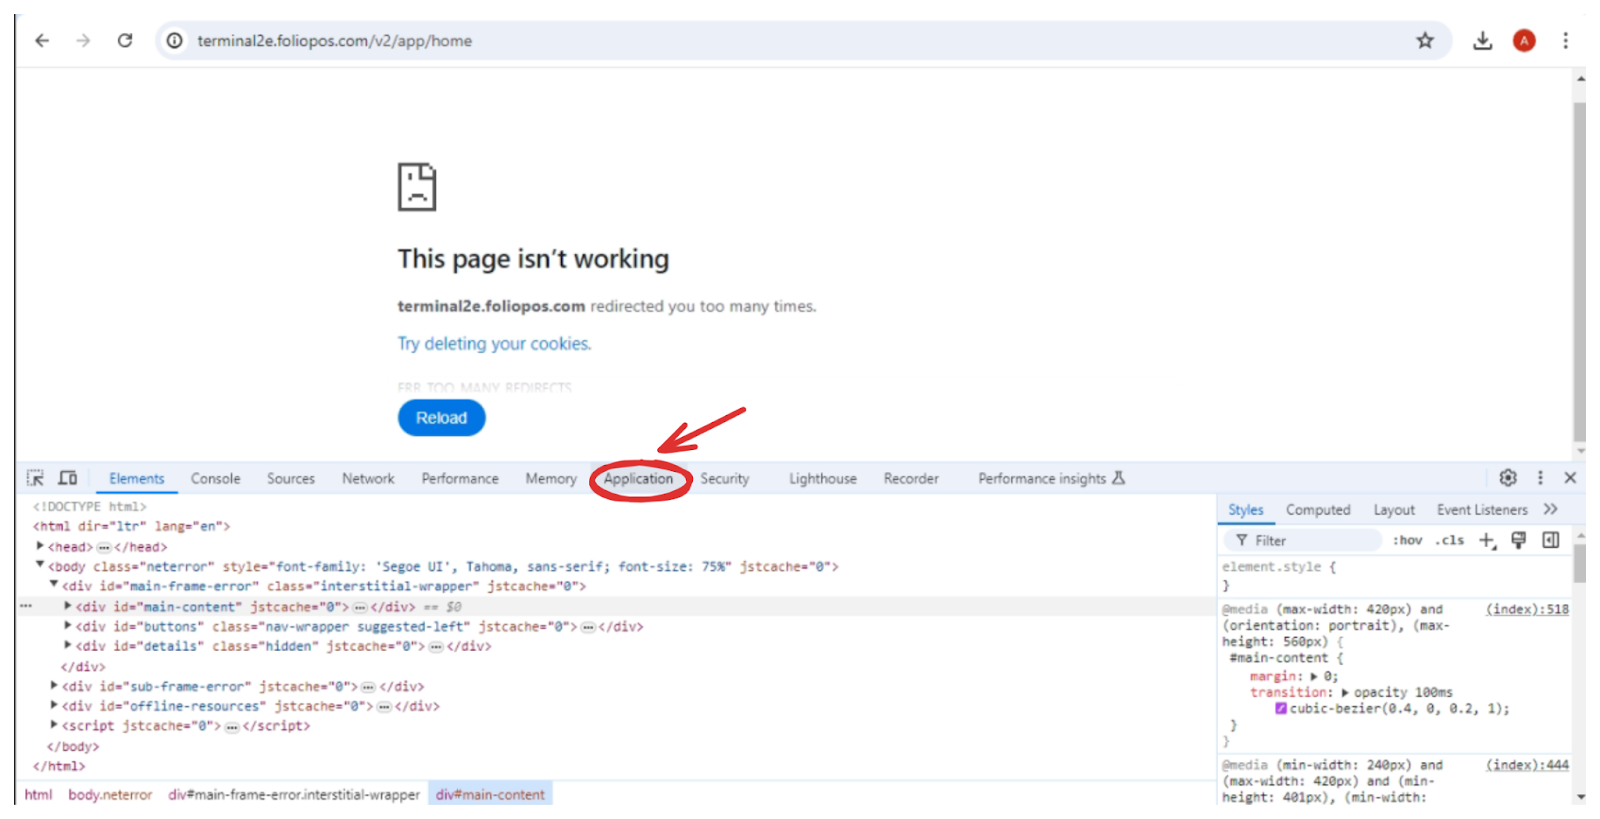Open the DevTools customize three-dot menu
Viewport: 1600px width, 819px height.
[1540, 478]
